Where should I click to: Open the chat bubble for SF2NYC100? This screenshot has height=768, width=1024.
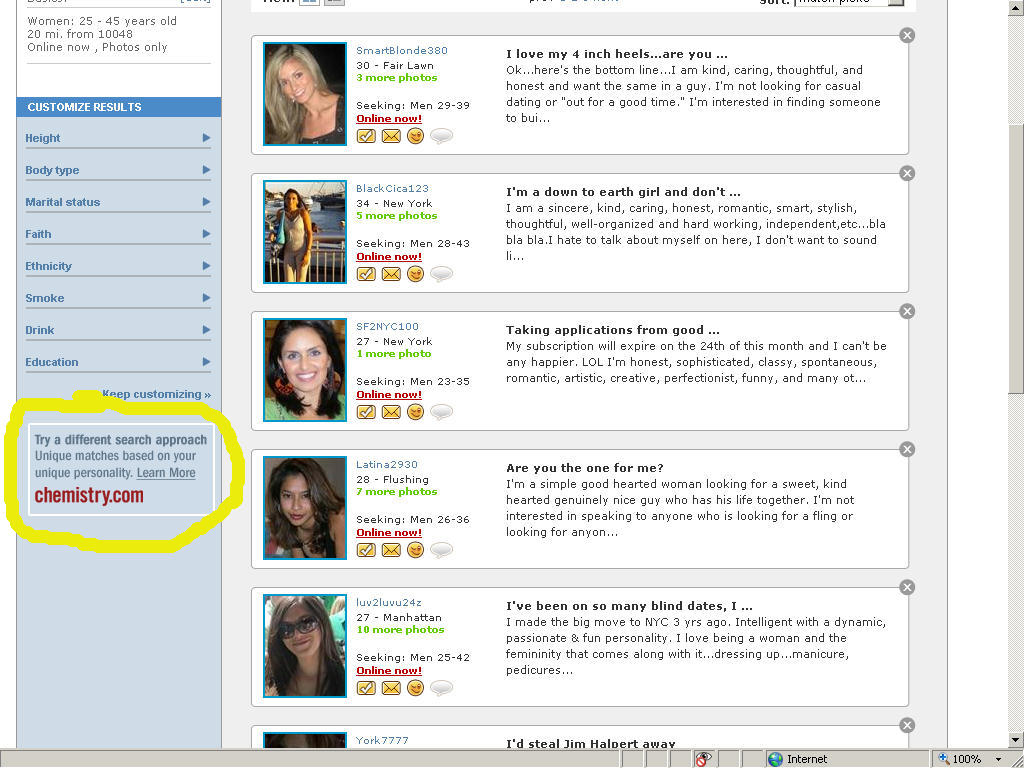coord(441,411)
